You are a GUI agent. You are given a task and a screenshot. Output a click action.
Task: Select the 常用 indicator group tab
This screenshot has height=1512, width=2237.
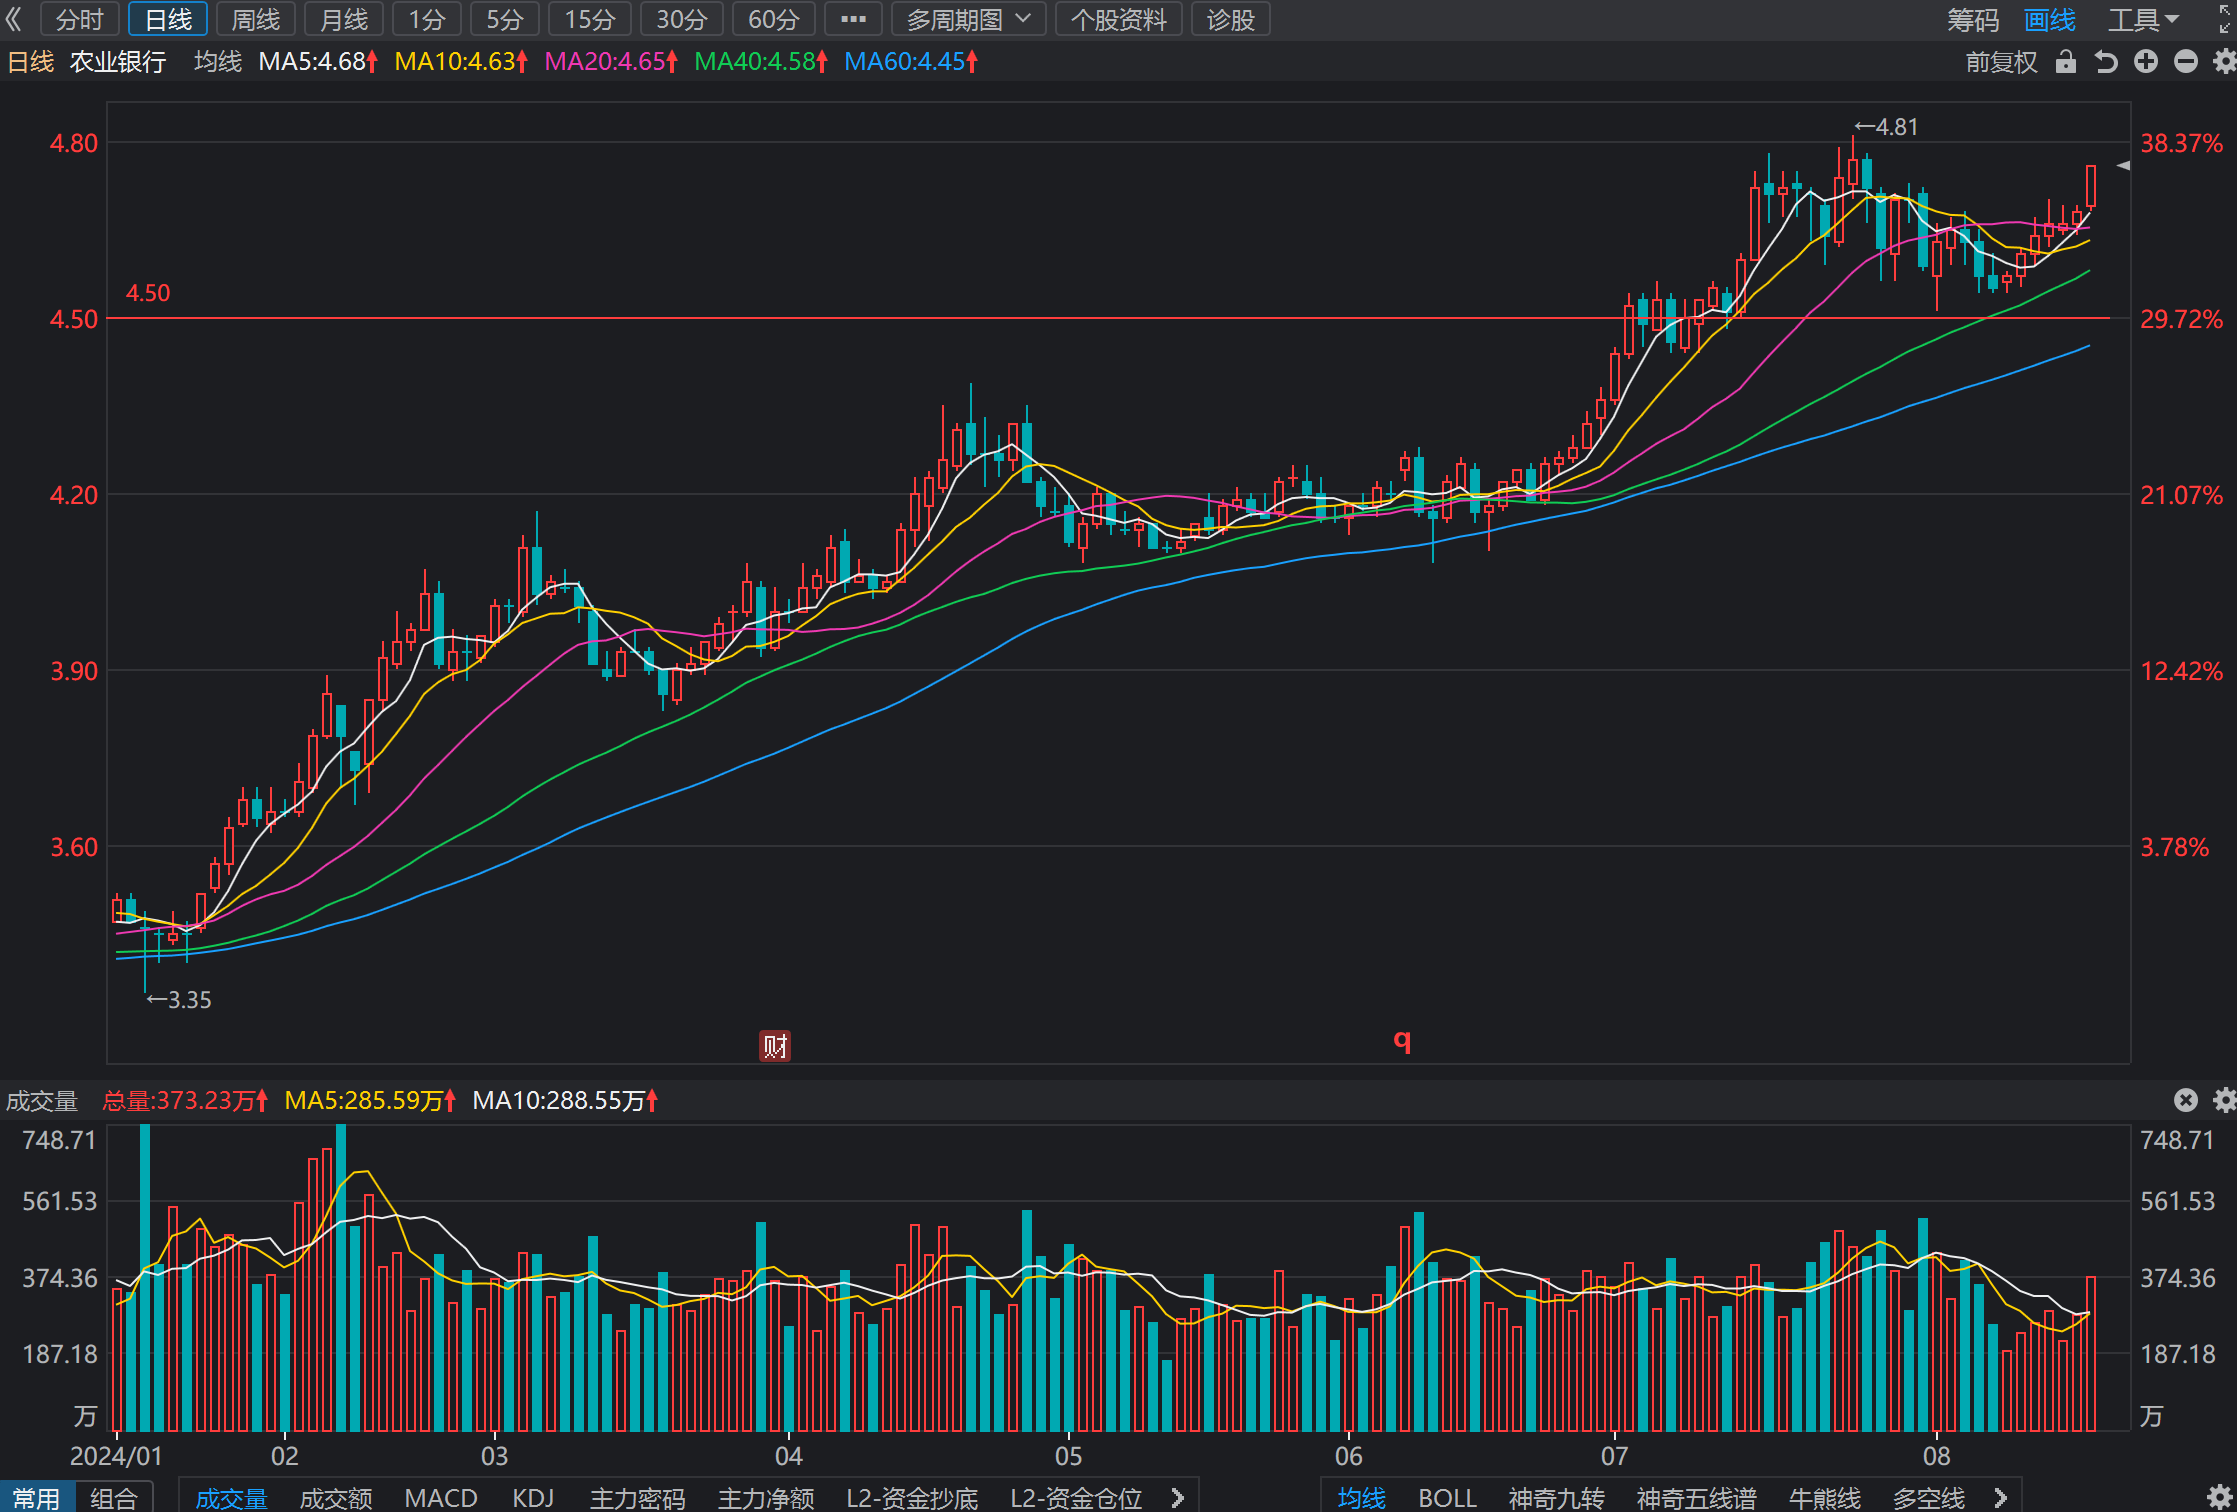point(37,1497)
